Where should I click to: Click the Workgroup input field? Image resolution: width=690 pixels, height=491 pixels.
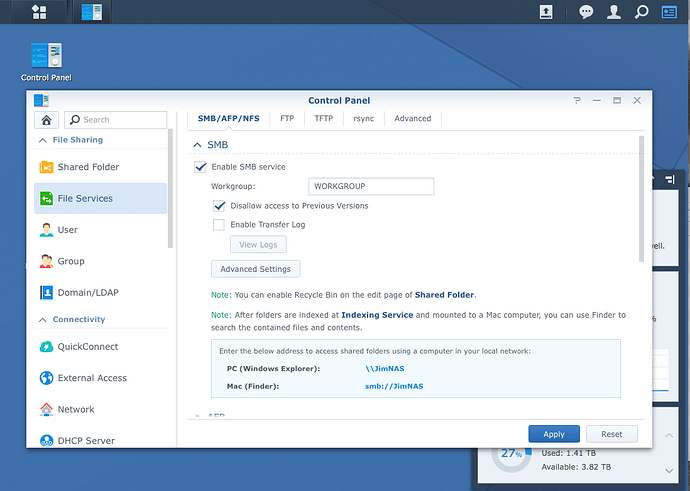(x=371, y=187)
